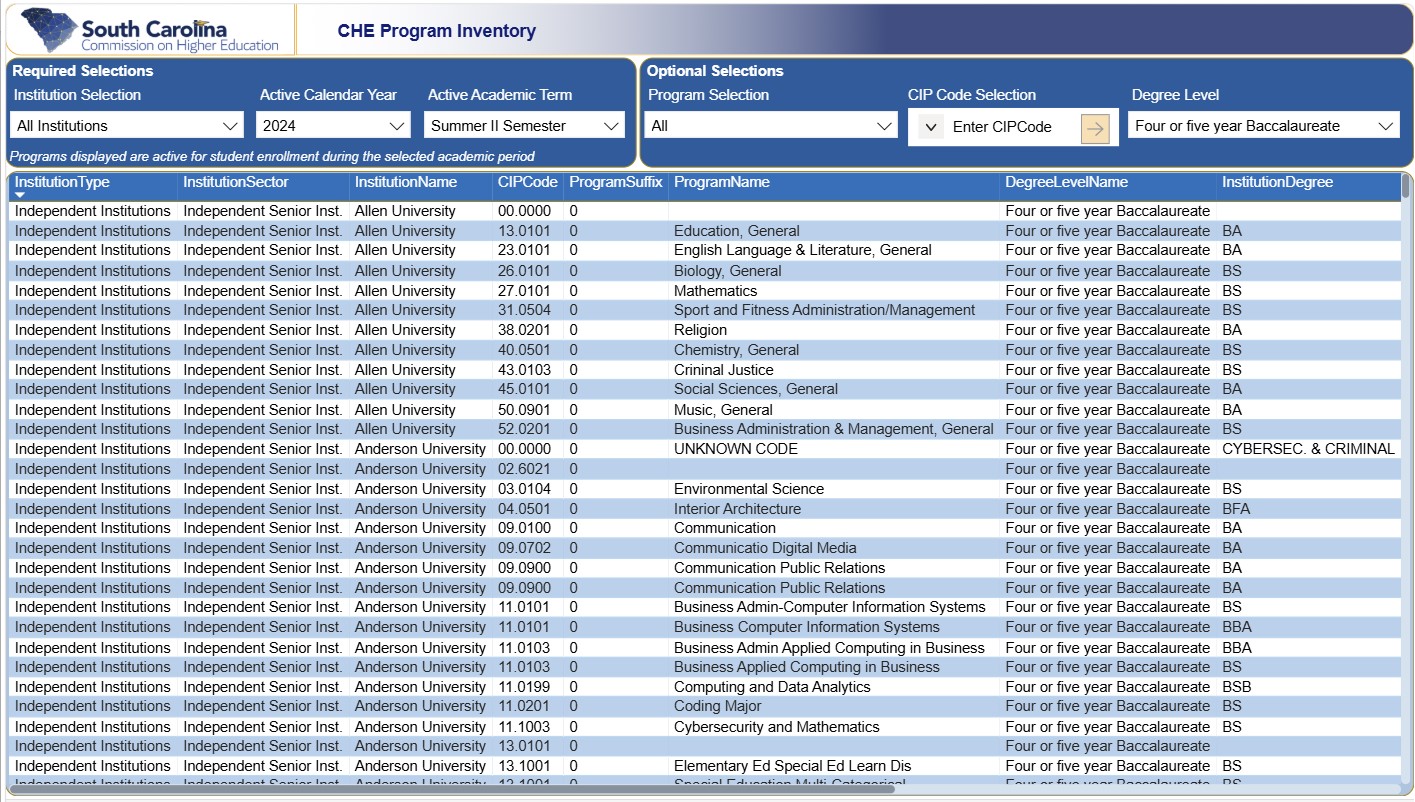The height and width of the screenshot is (802, 1415).
Task: Click the table horizontal scrollbar
Action: click(452, 789)
